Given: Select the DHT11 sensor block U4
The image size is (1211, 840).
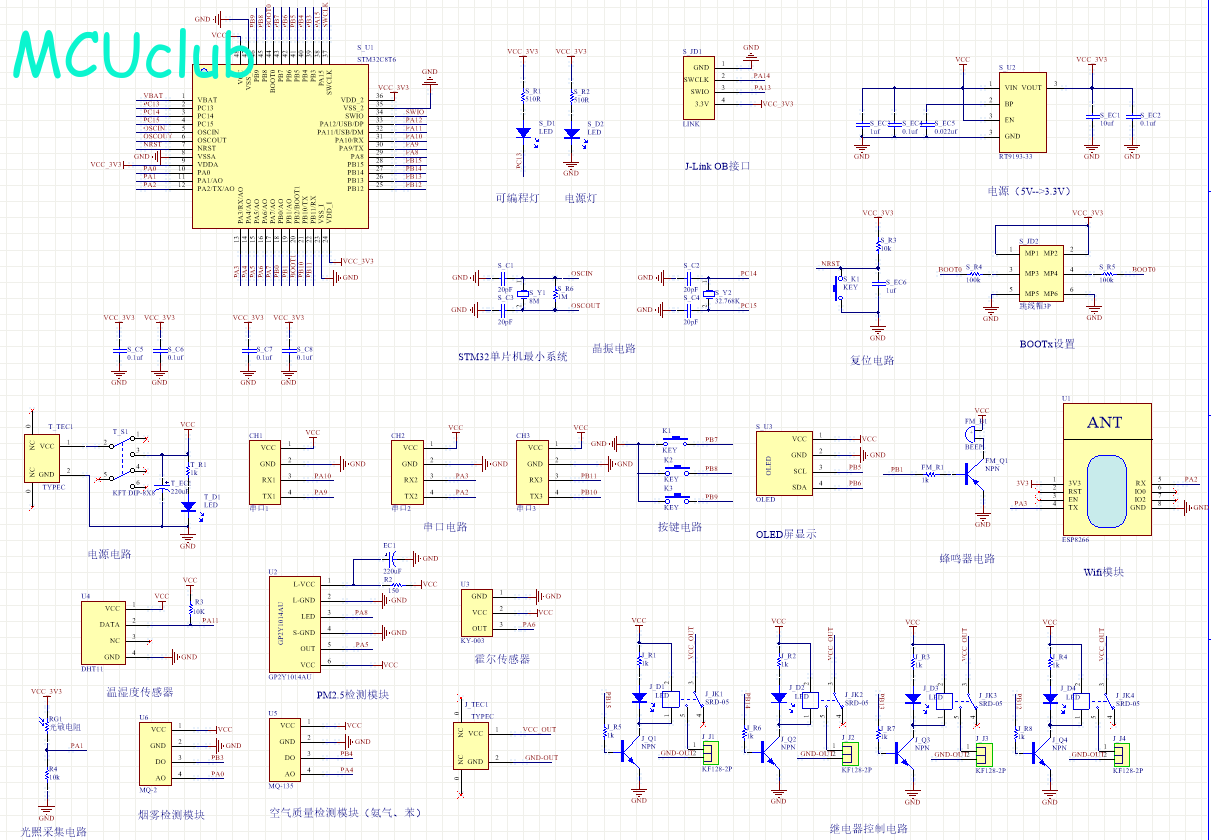Looking at the screenshot, I should [104, 632].
